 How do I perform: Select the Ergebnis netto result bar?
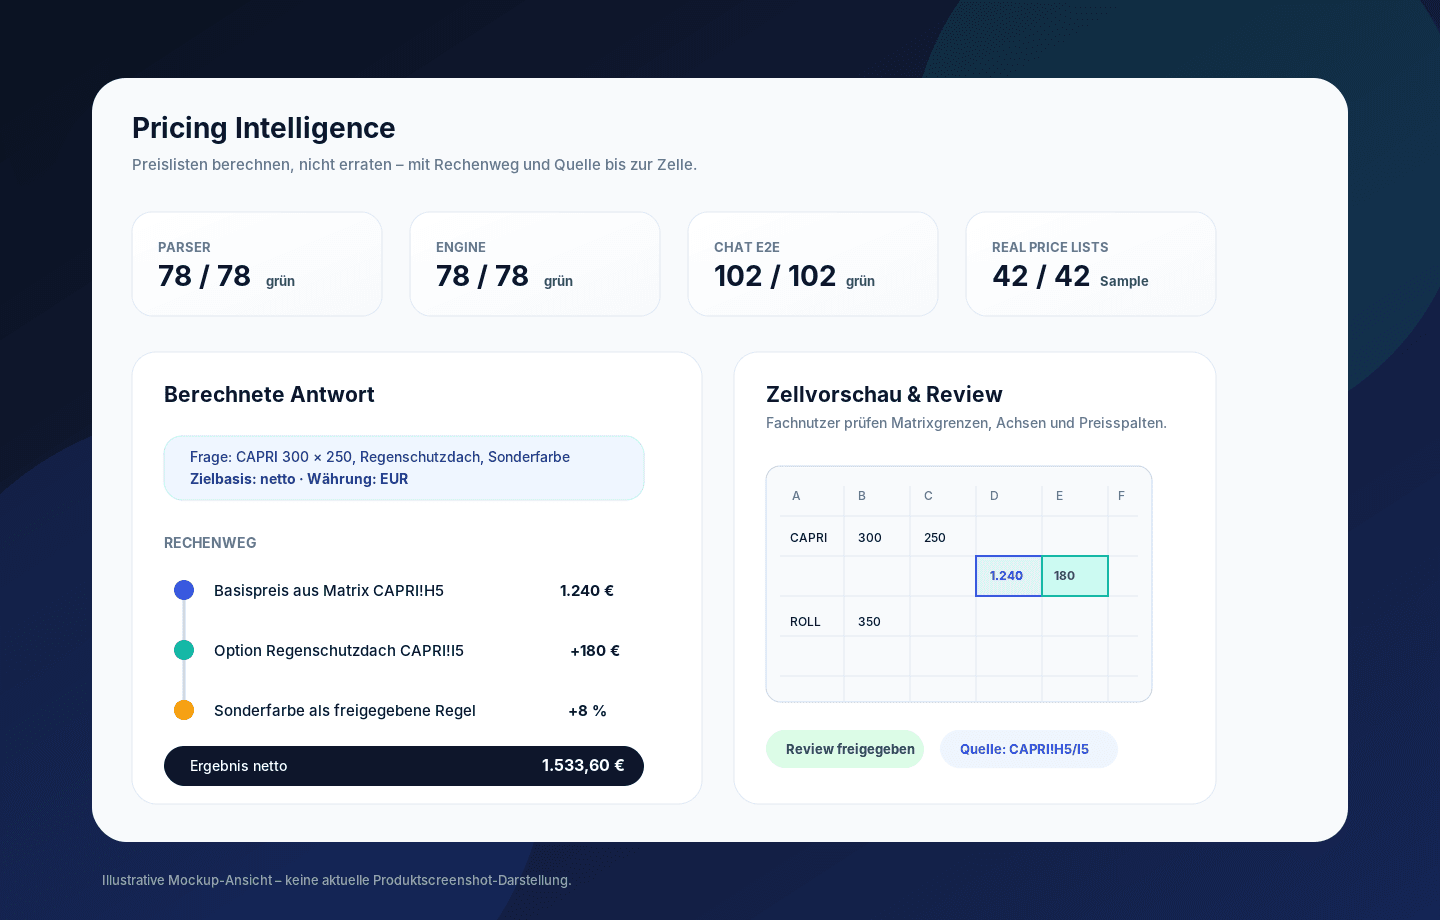404,766
